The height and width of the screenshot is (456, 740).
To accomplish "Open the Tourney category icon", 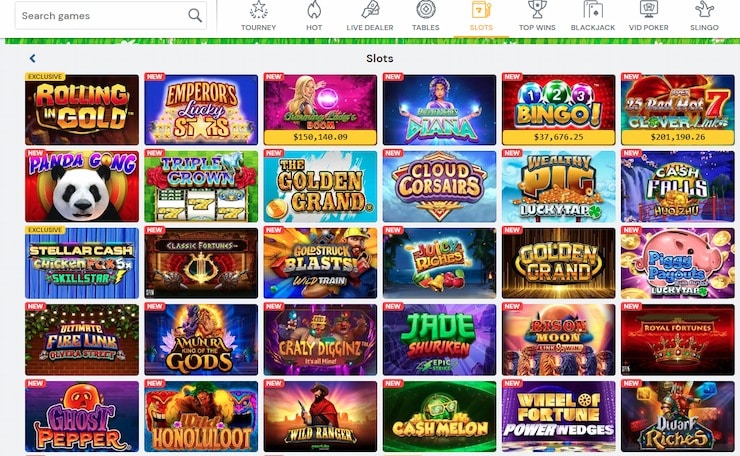I will tap(258, 10).
